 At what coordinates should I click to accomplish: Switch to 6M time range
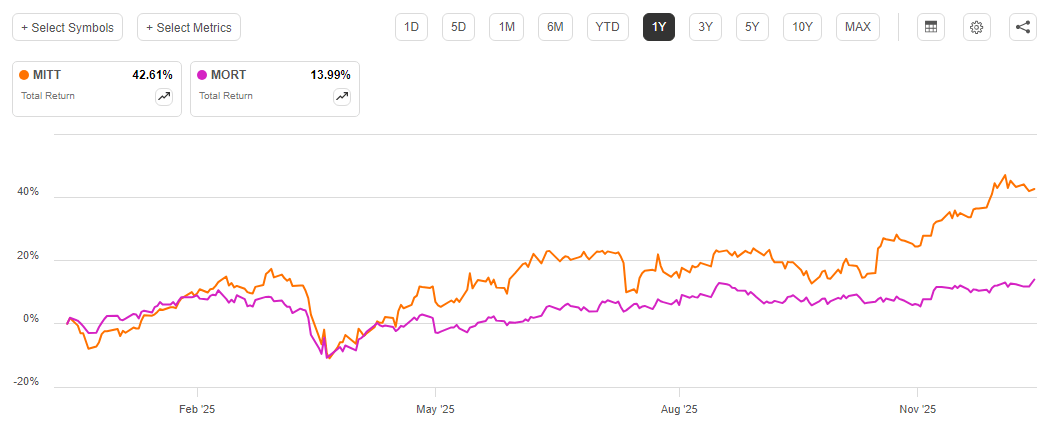[555, 27]
